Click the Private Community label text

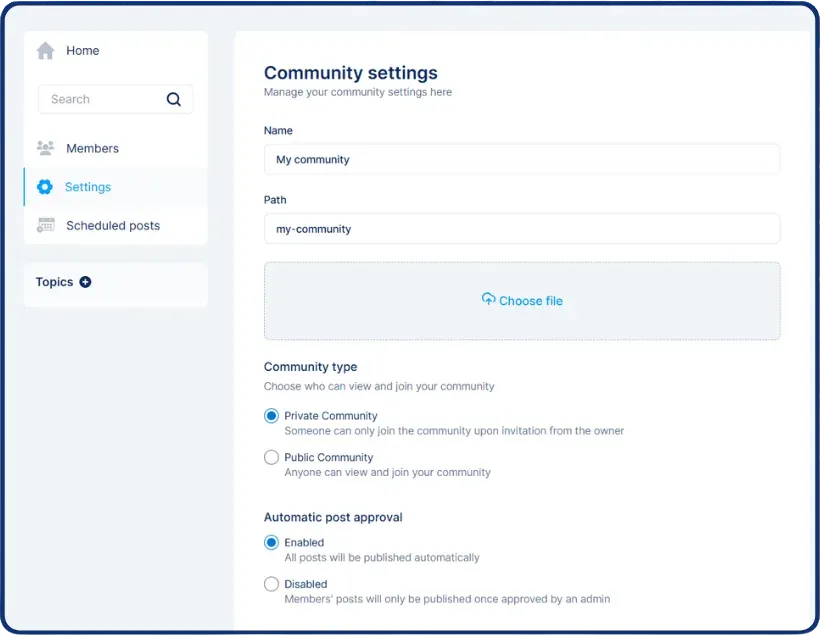(x=330, y=416)
